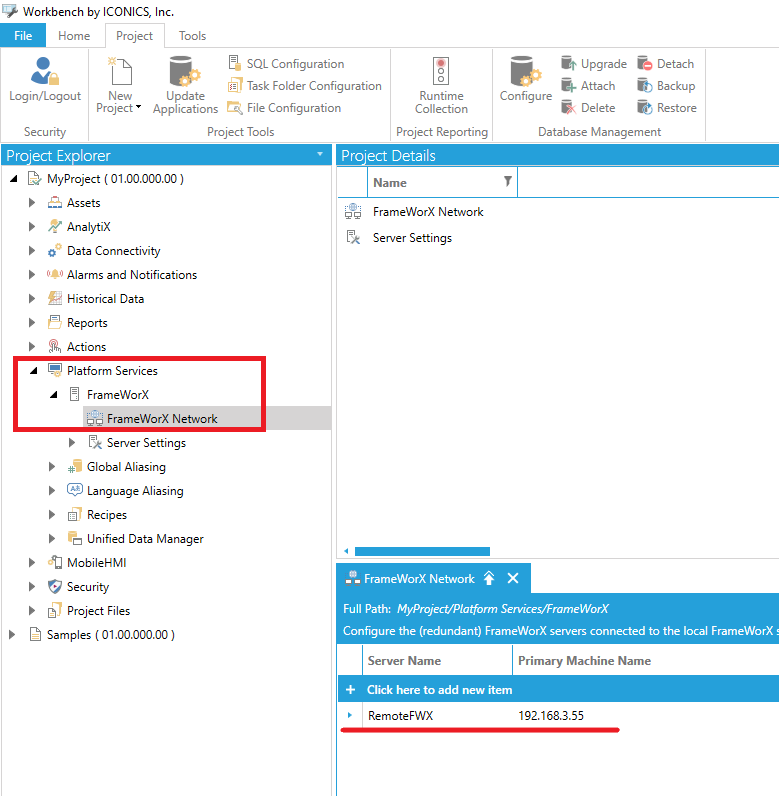The image size is (779, 796).
Task: Expand the Assets node
Action: point(31,203)
